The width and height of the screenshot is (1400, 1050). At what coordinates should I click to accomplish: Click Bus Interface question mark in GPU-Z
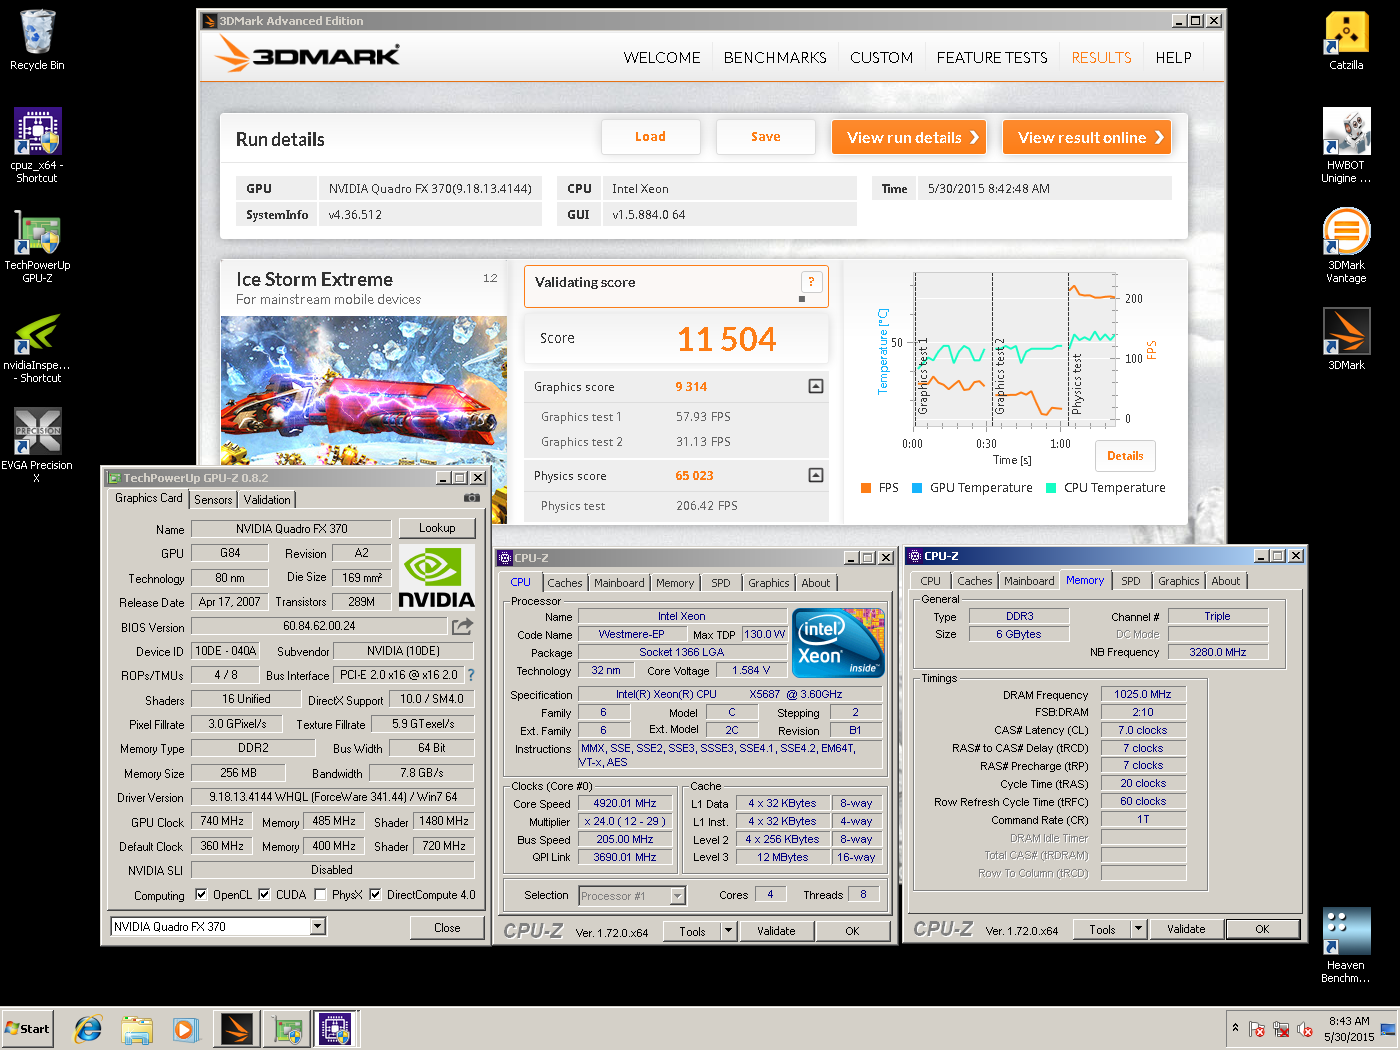pos(471,675)
